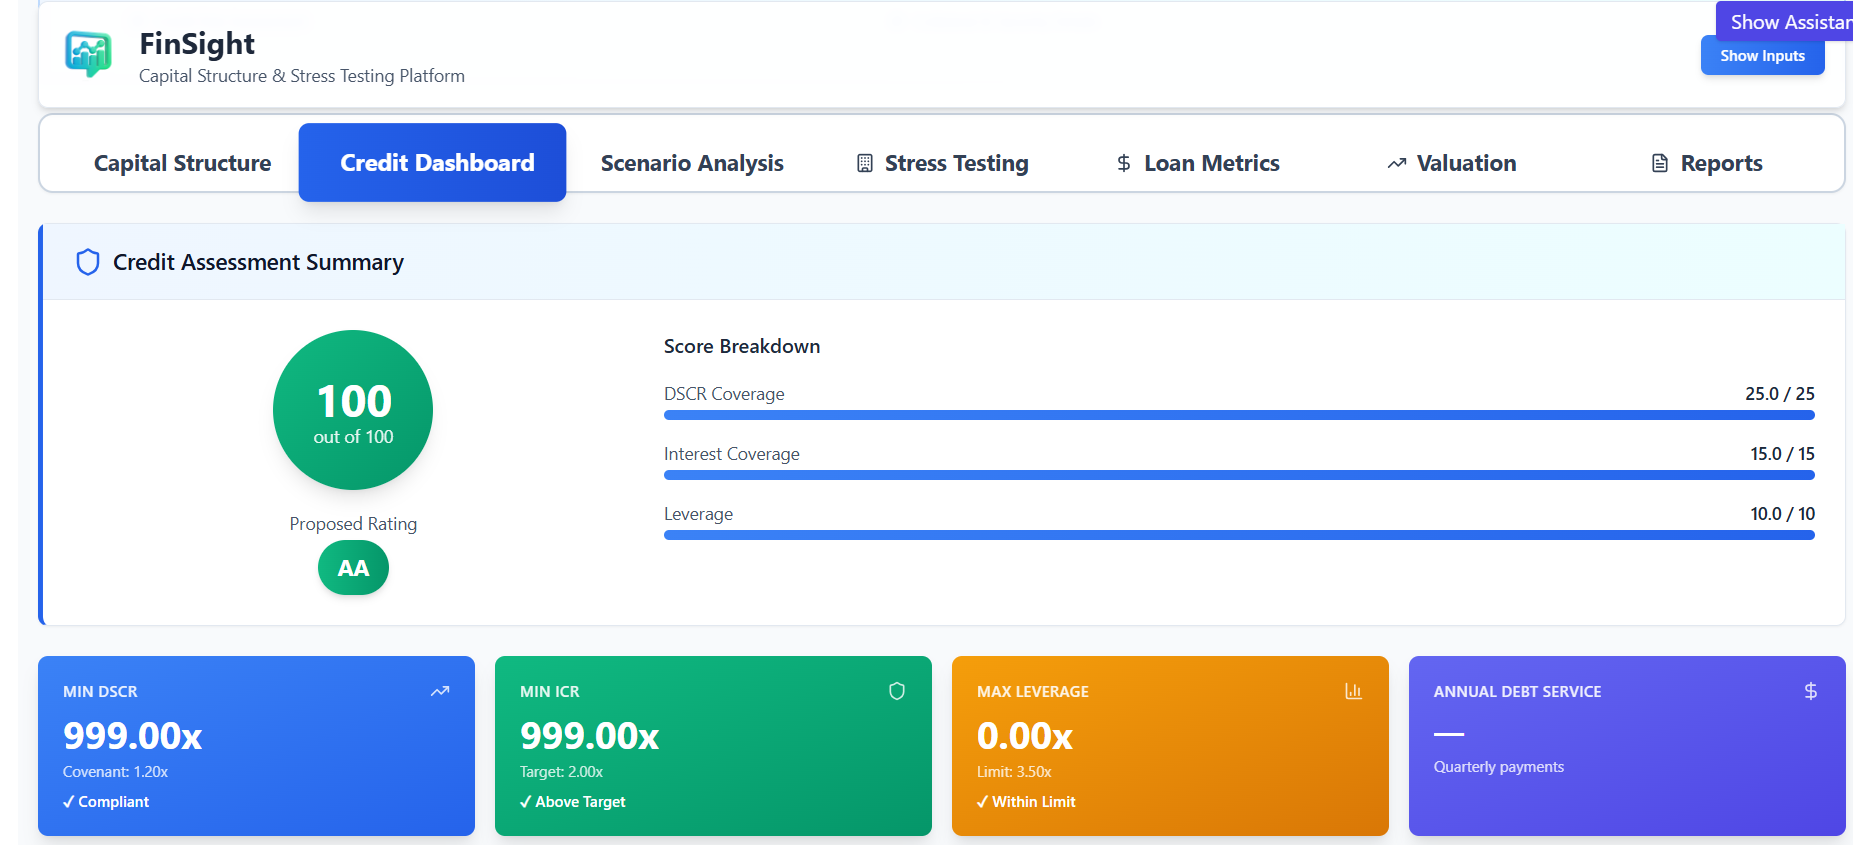Click the shield icon on Min ICR card

(897, 691)
